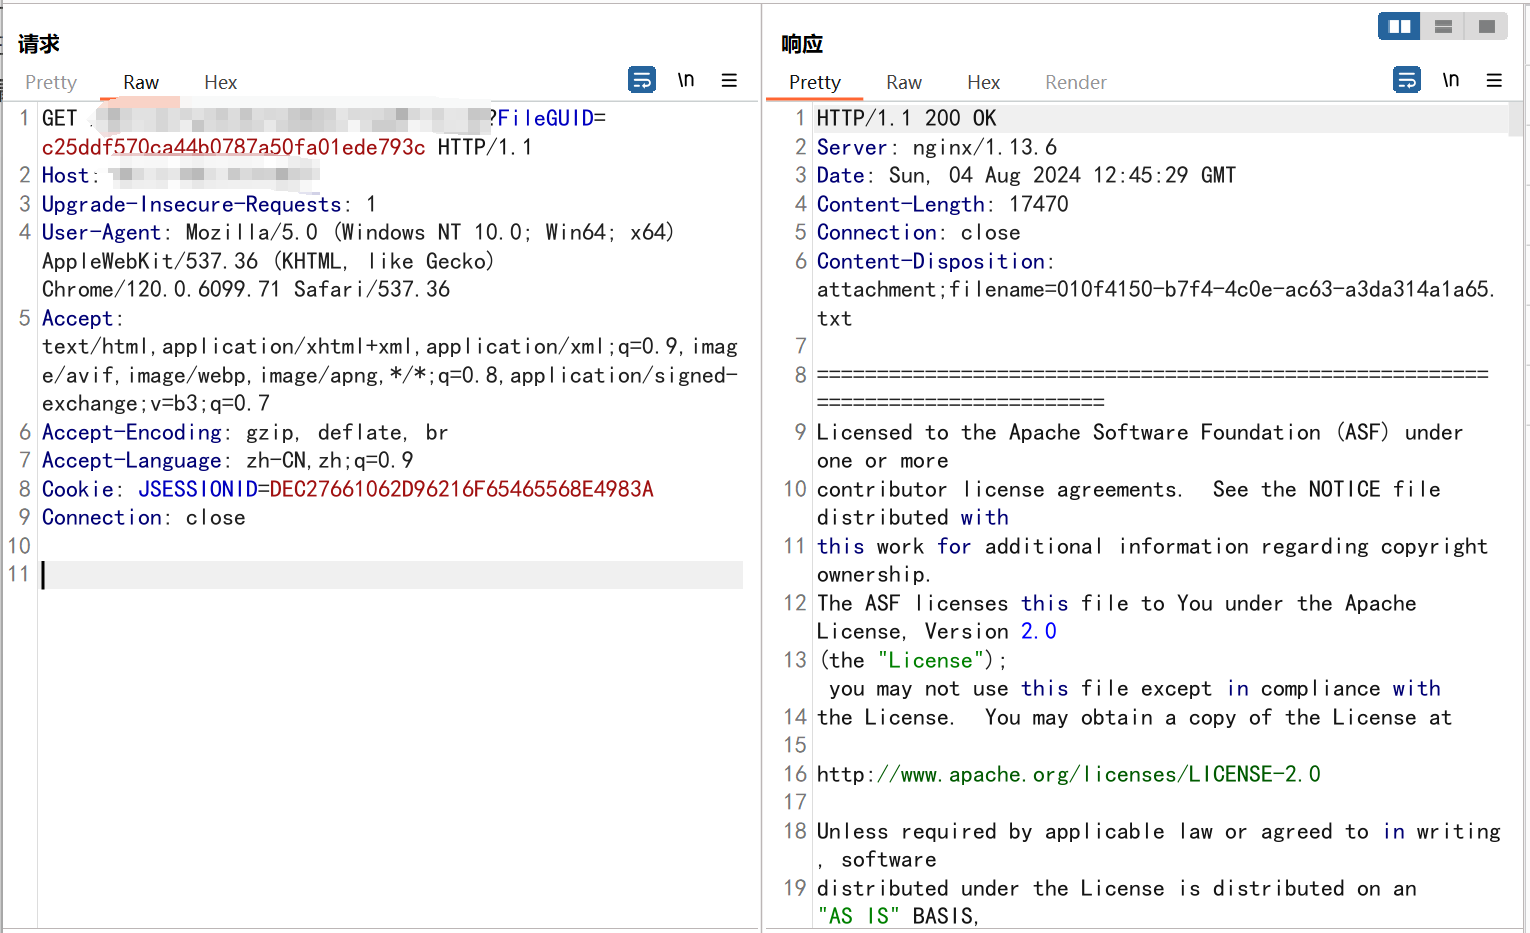The image size is (1530, 933).
Task: Switch response to Render tab
Action: coord(1075,83)
